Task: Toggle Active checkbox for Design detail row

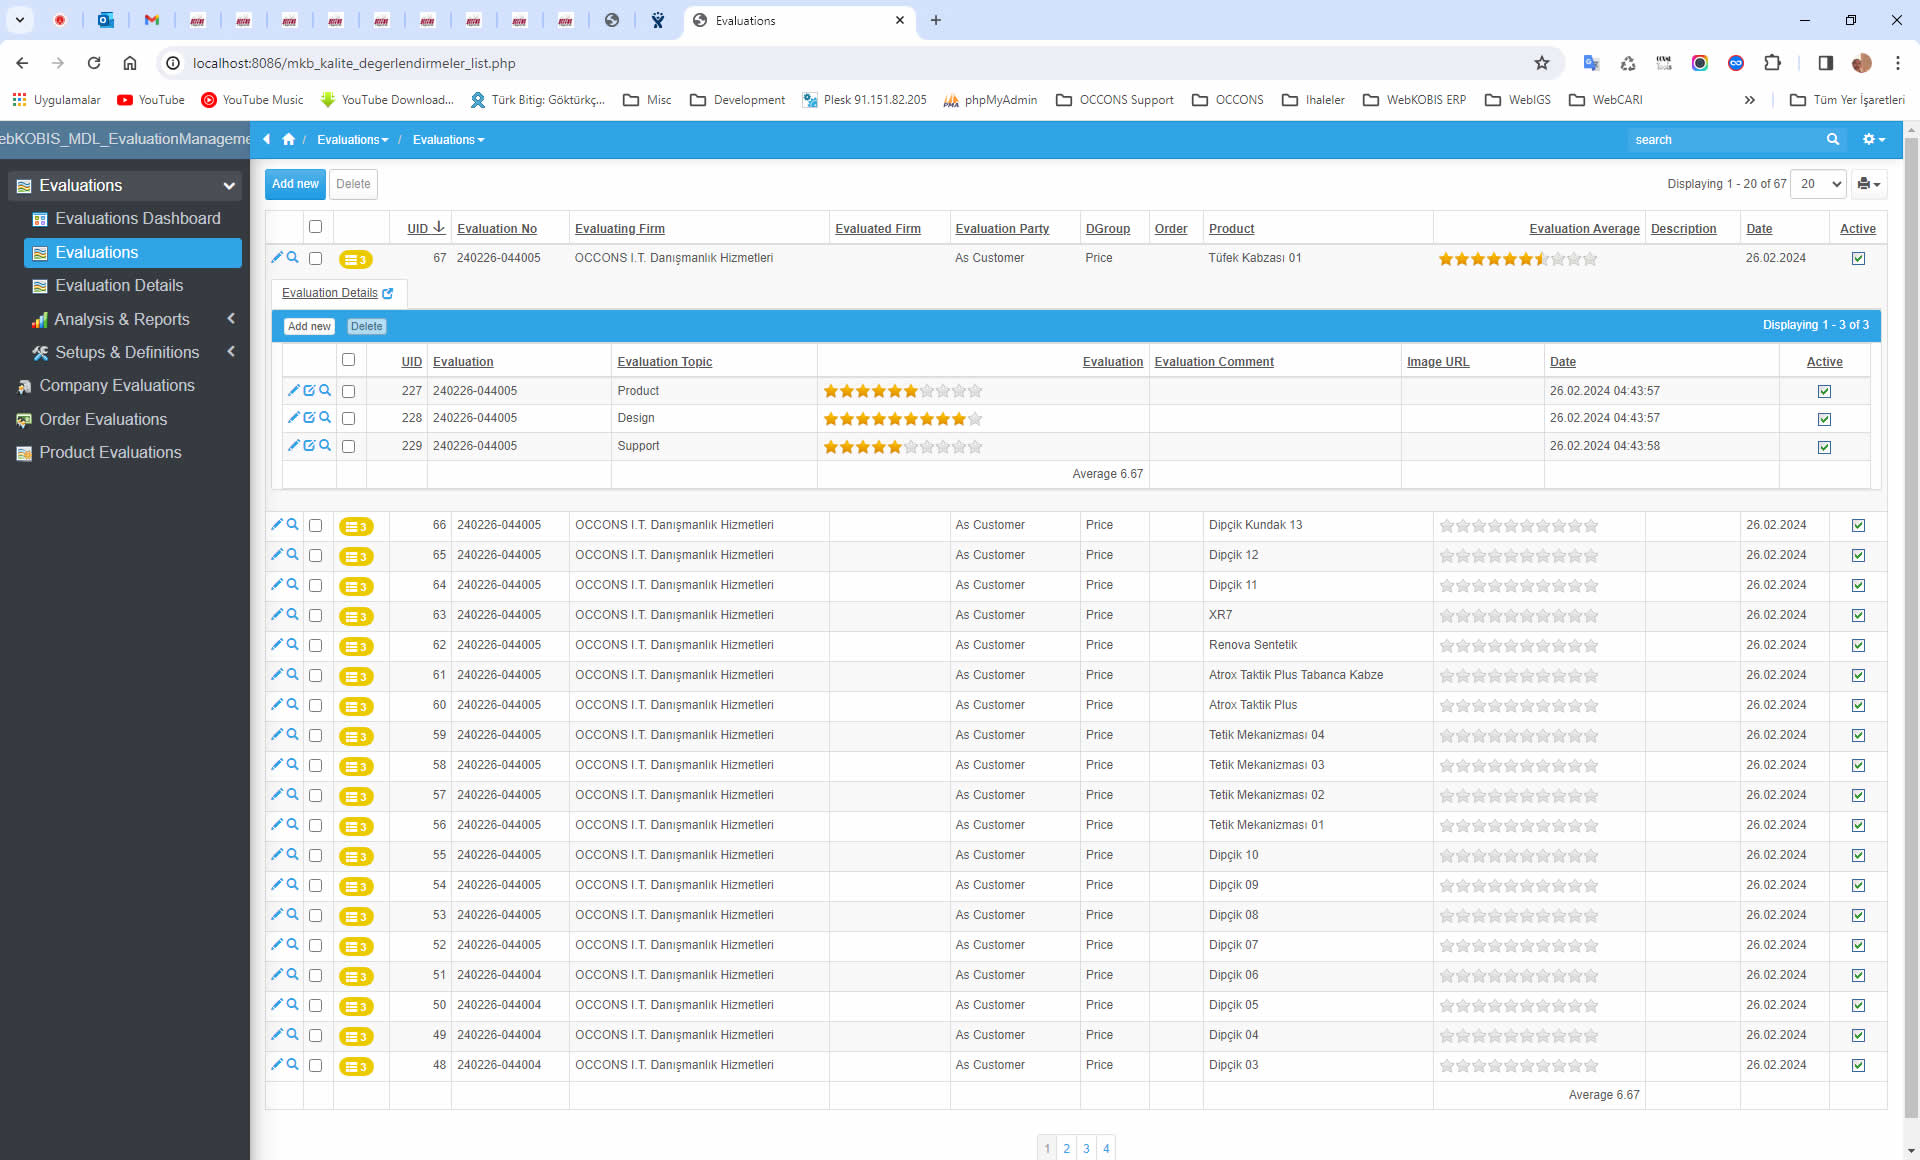Action: pyautogui.click(x=1824, y=419)
